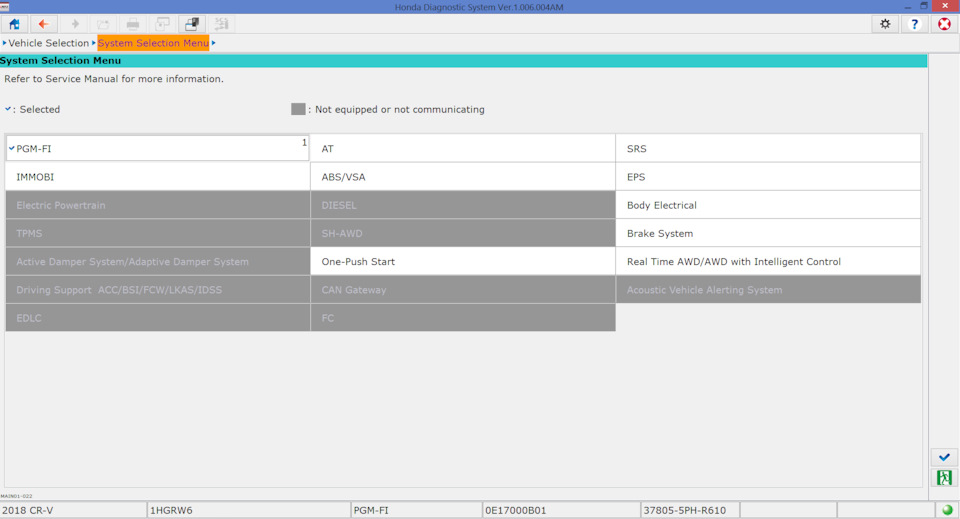The height and width of the screenshot is (519, 960).
Task: Click the 2018 CR-V status bar field
Action: pos(73,510)
